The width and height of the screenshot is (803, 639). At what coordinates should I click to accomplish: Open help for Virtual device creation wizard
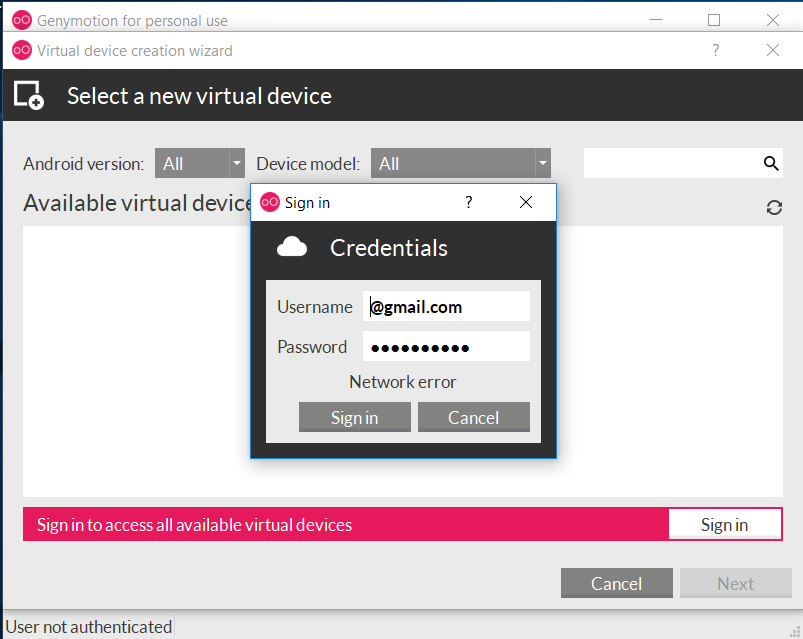715,50
